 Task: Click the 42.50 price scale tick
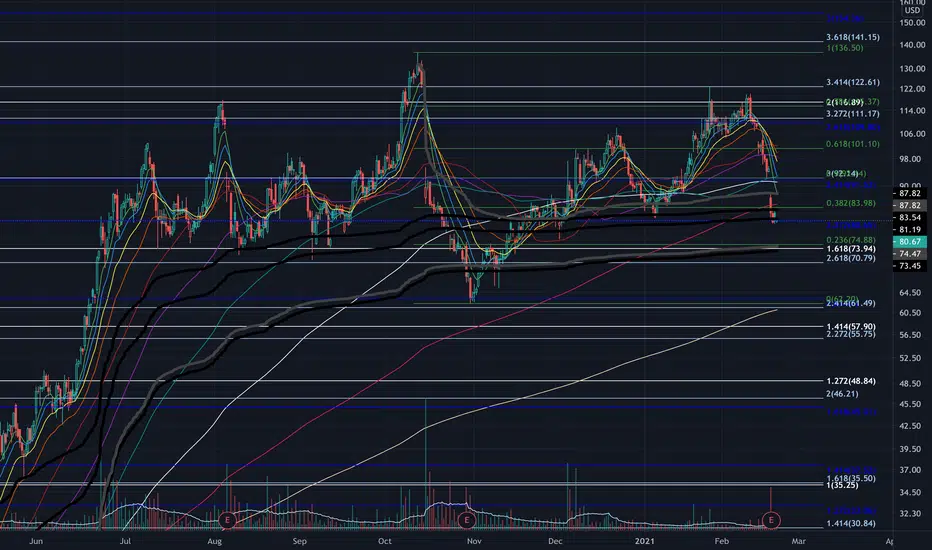pyautogui.click(x=912, y=426)
